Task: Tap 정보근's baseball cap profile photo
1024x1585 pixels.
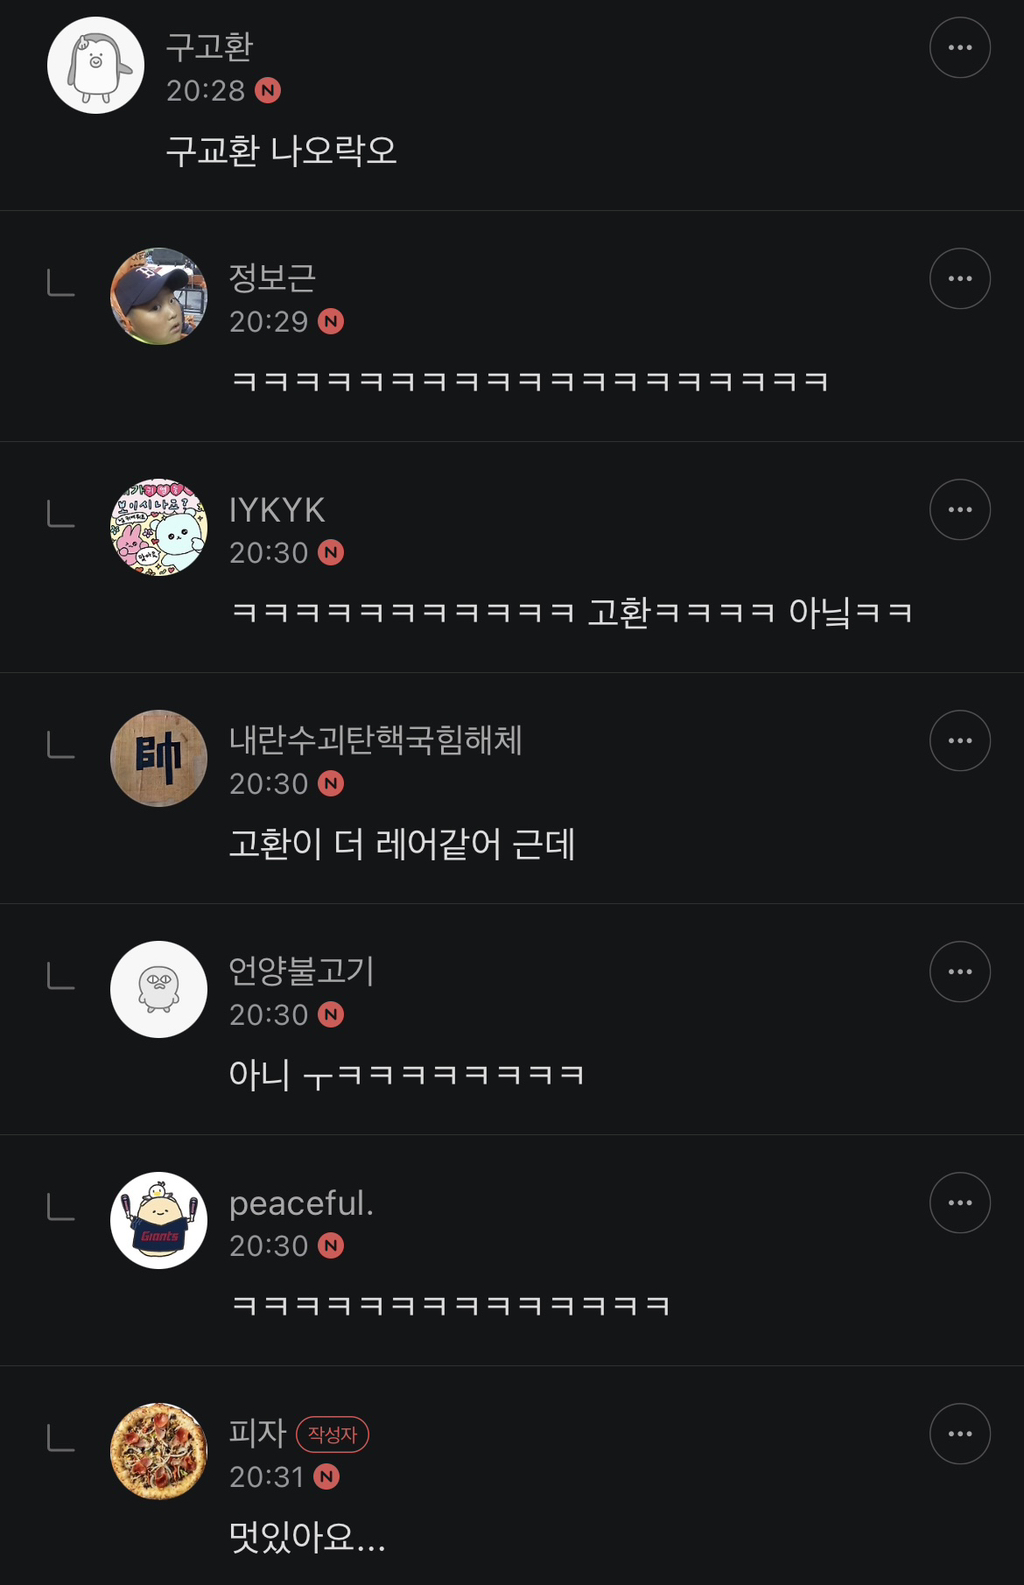Action: (158, 296)
